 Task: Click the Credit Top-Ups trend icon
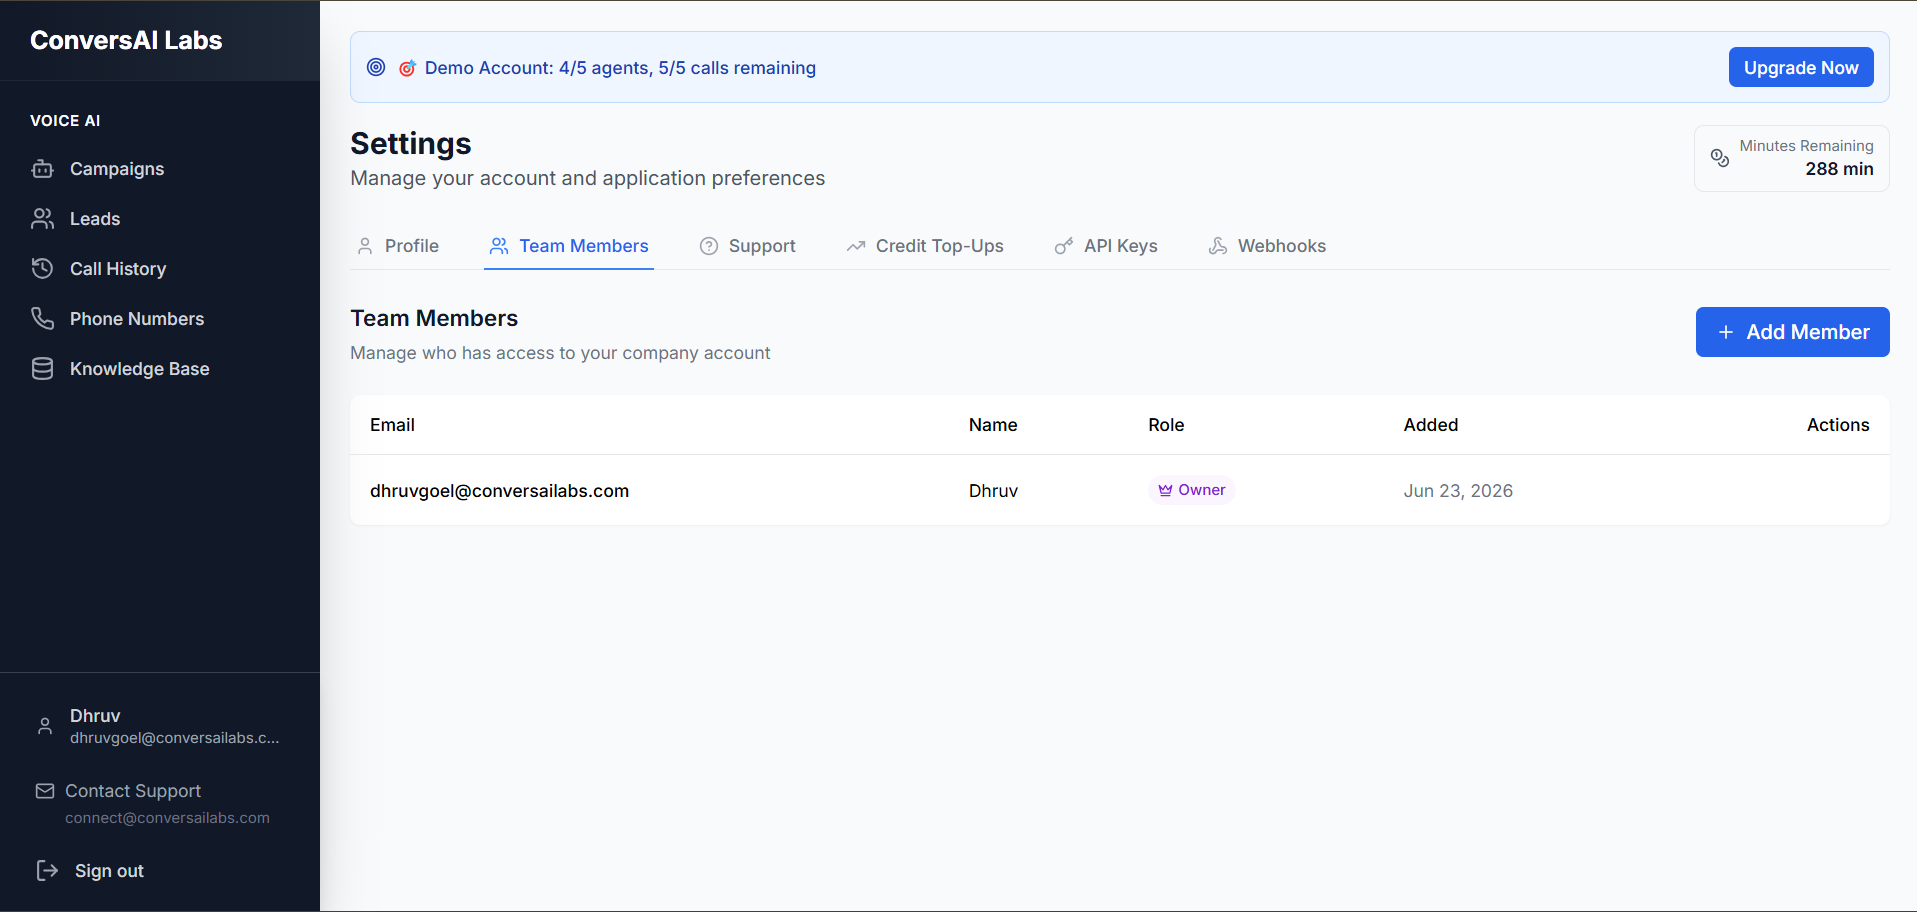point(856,246)
